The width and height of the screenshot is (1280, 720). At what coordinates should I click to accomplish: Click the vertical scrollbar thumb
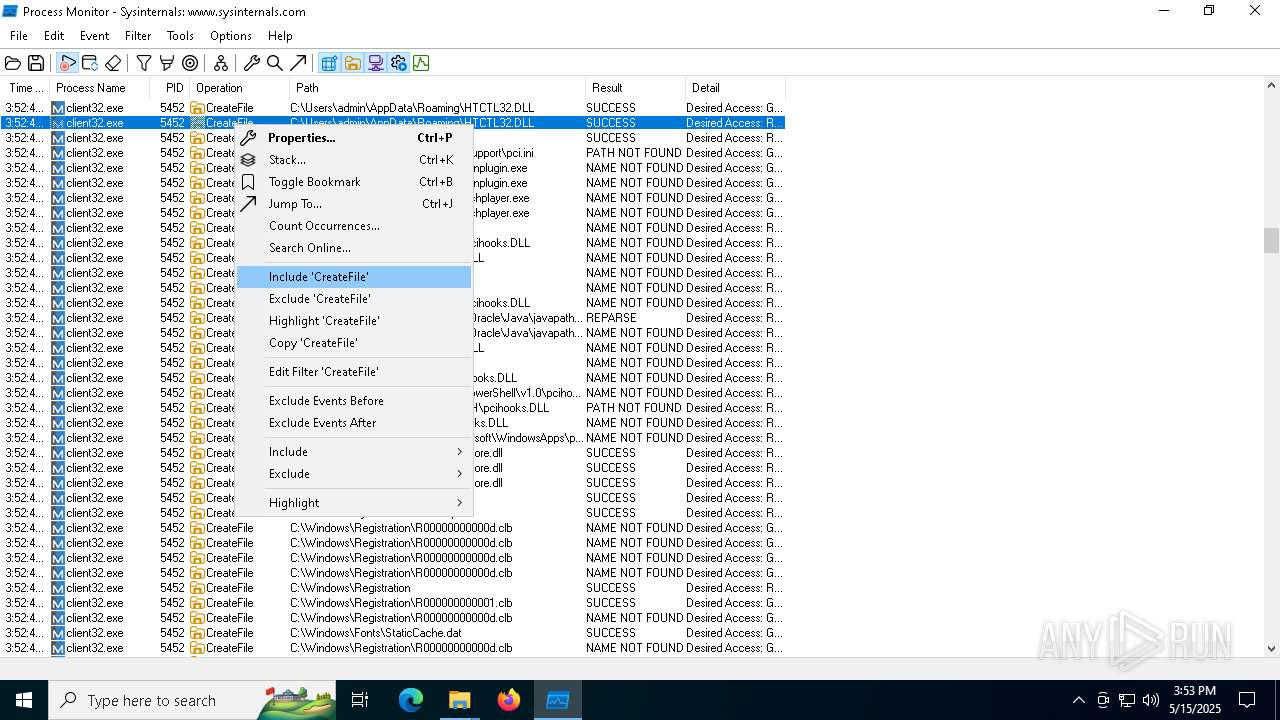[x=1271, y=240]
